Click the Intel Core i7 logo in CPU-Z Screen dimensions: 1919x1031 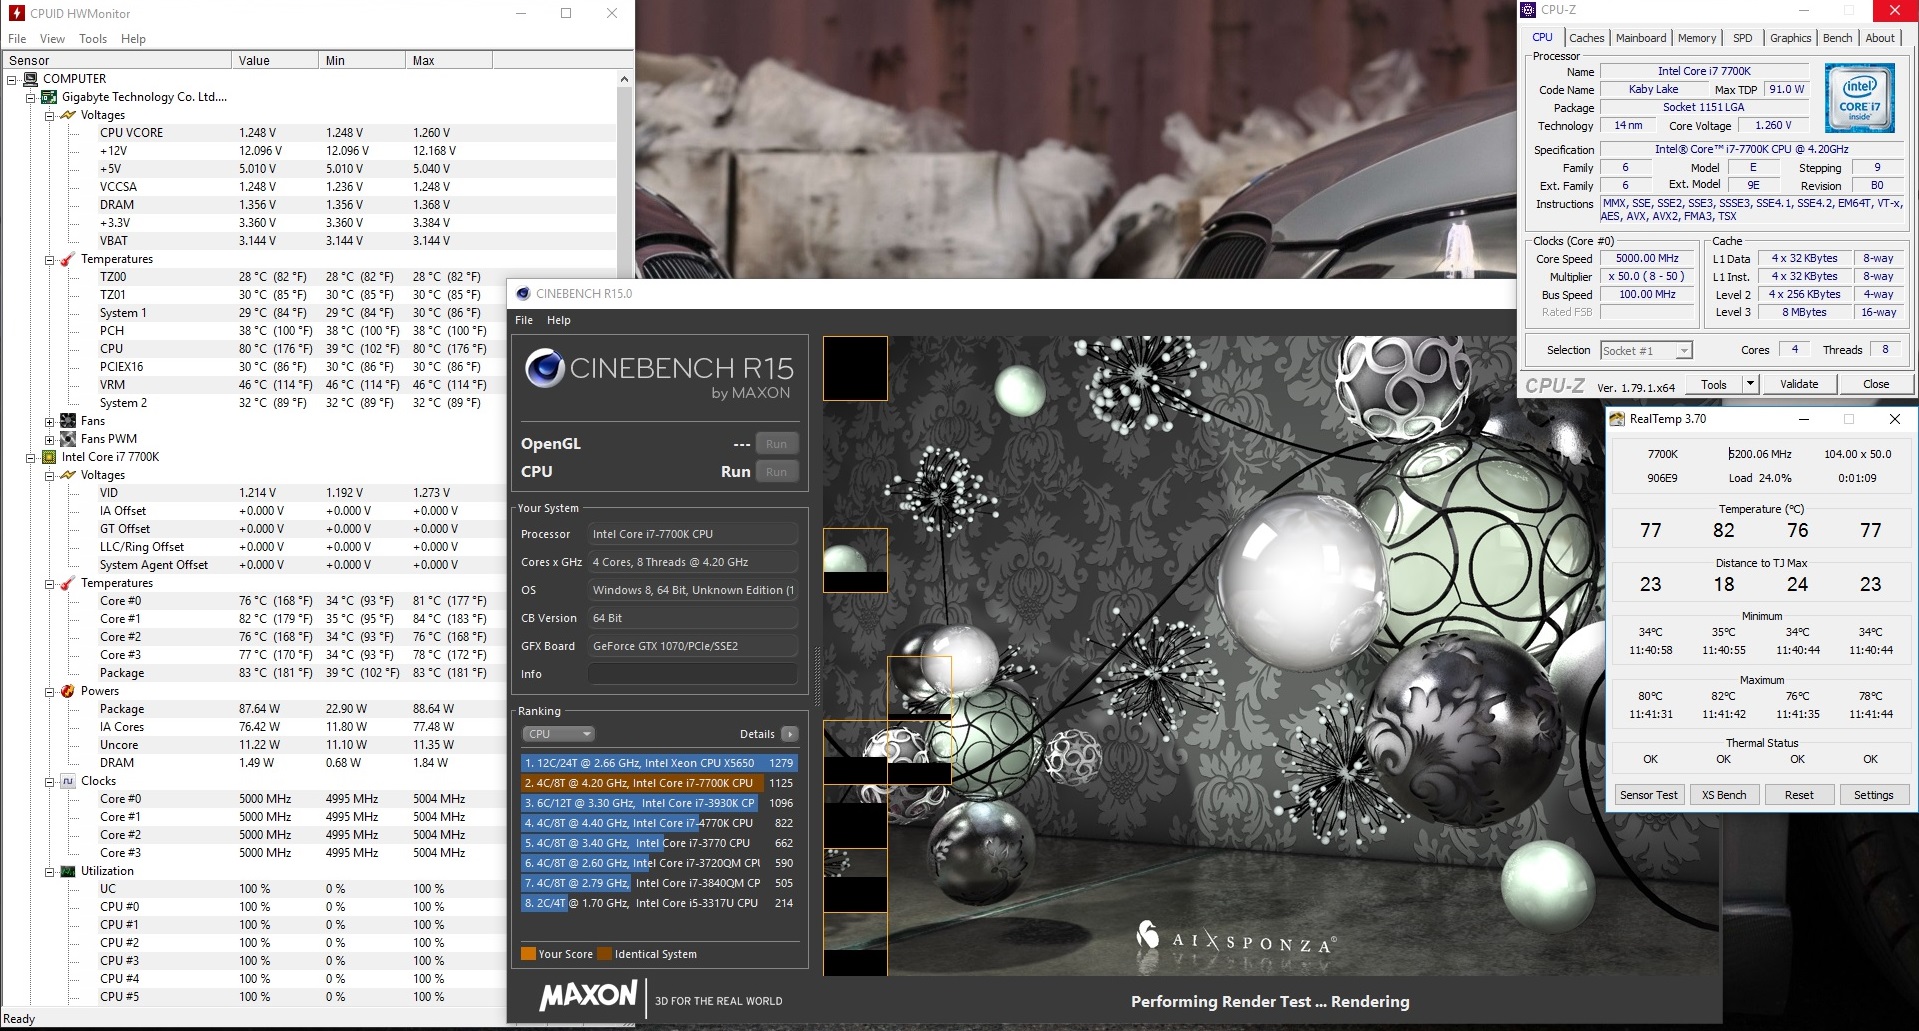[1859, 98]
